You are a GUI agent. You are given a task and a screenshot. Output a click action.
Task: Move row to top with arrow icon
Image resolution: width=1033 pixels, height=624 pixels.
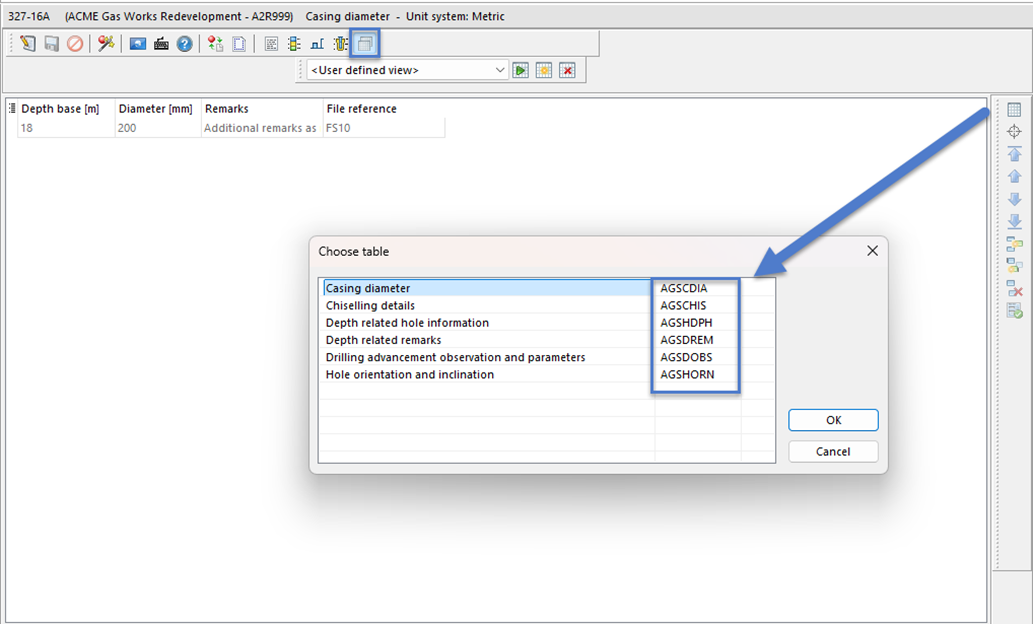pyautogui.click(x=1014, y=154)
